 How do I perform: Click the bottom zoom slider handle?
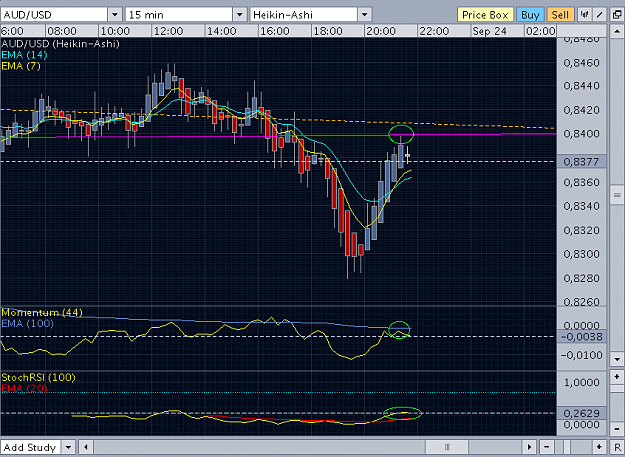[566, 447]
